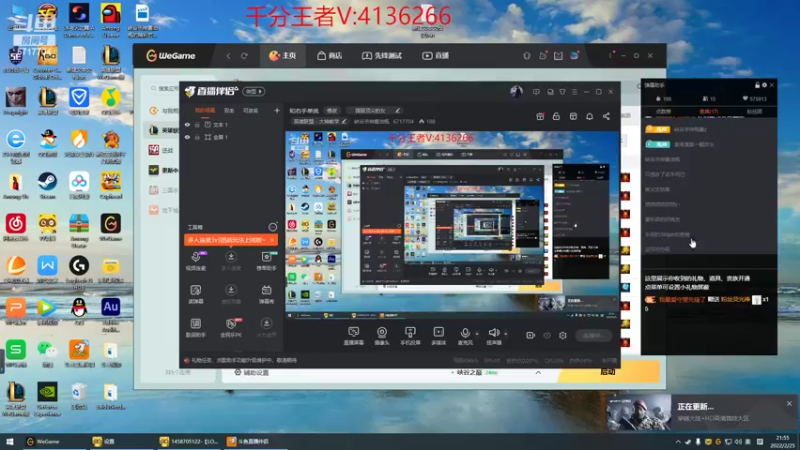Screen dimensions: 800x450
Task: Open 辅助设置 in WeGame
Action: [252, 372]
